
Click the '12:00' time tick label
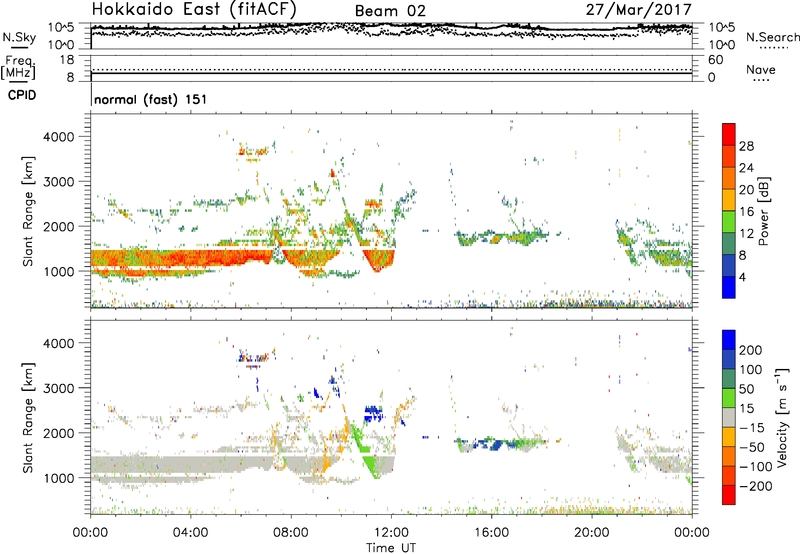pos(391,533)
